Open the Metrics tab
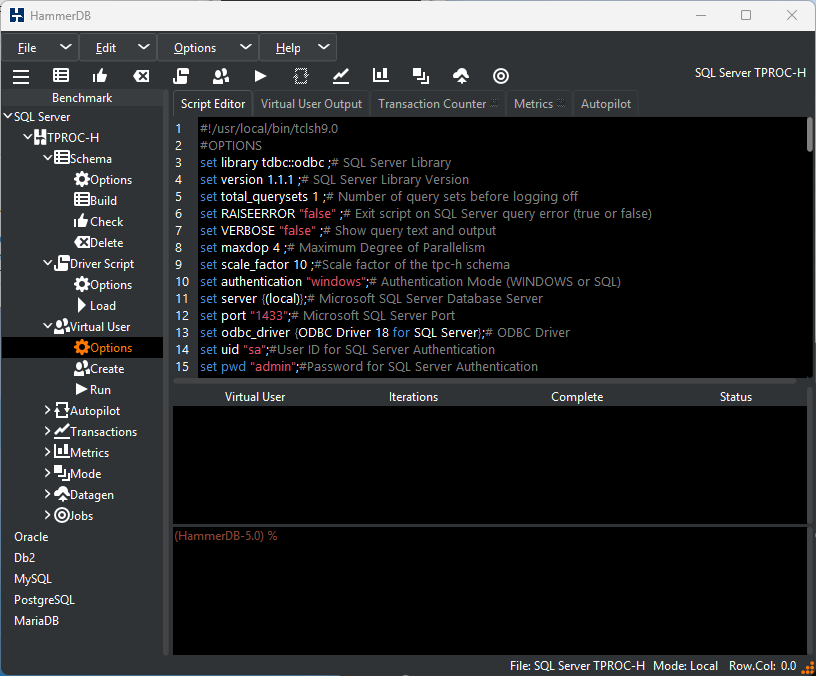Image resolution: width=816 pixels, height=676 pixels. [x=539, y=104]
